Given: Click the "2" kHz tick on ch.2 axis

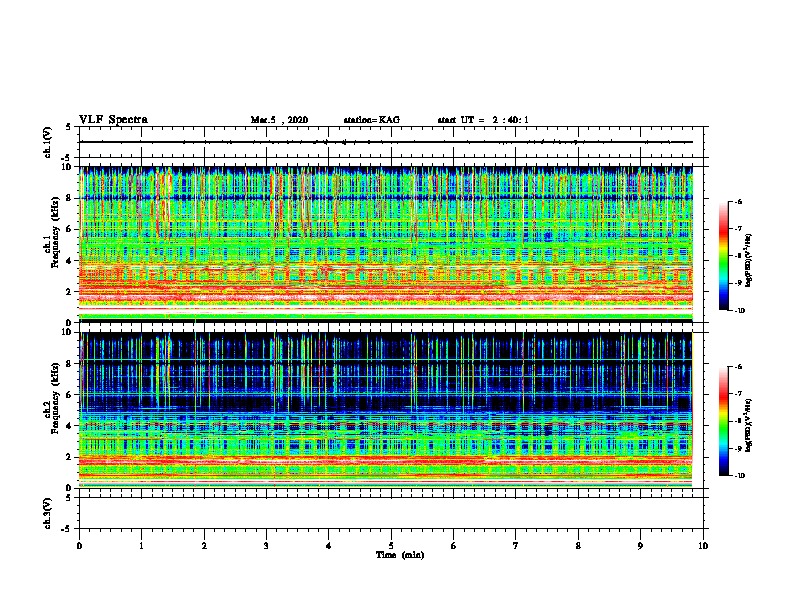Looking at the screenshot, I should pyautogui.click(x=68, y=457).
